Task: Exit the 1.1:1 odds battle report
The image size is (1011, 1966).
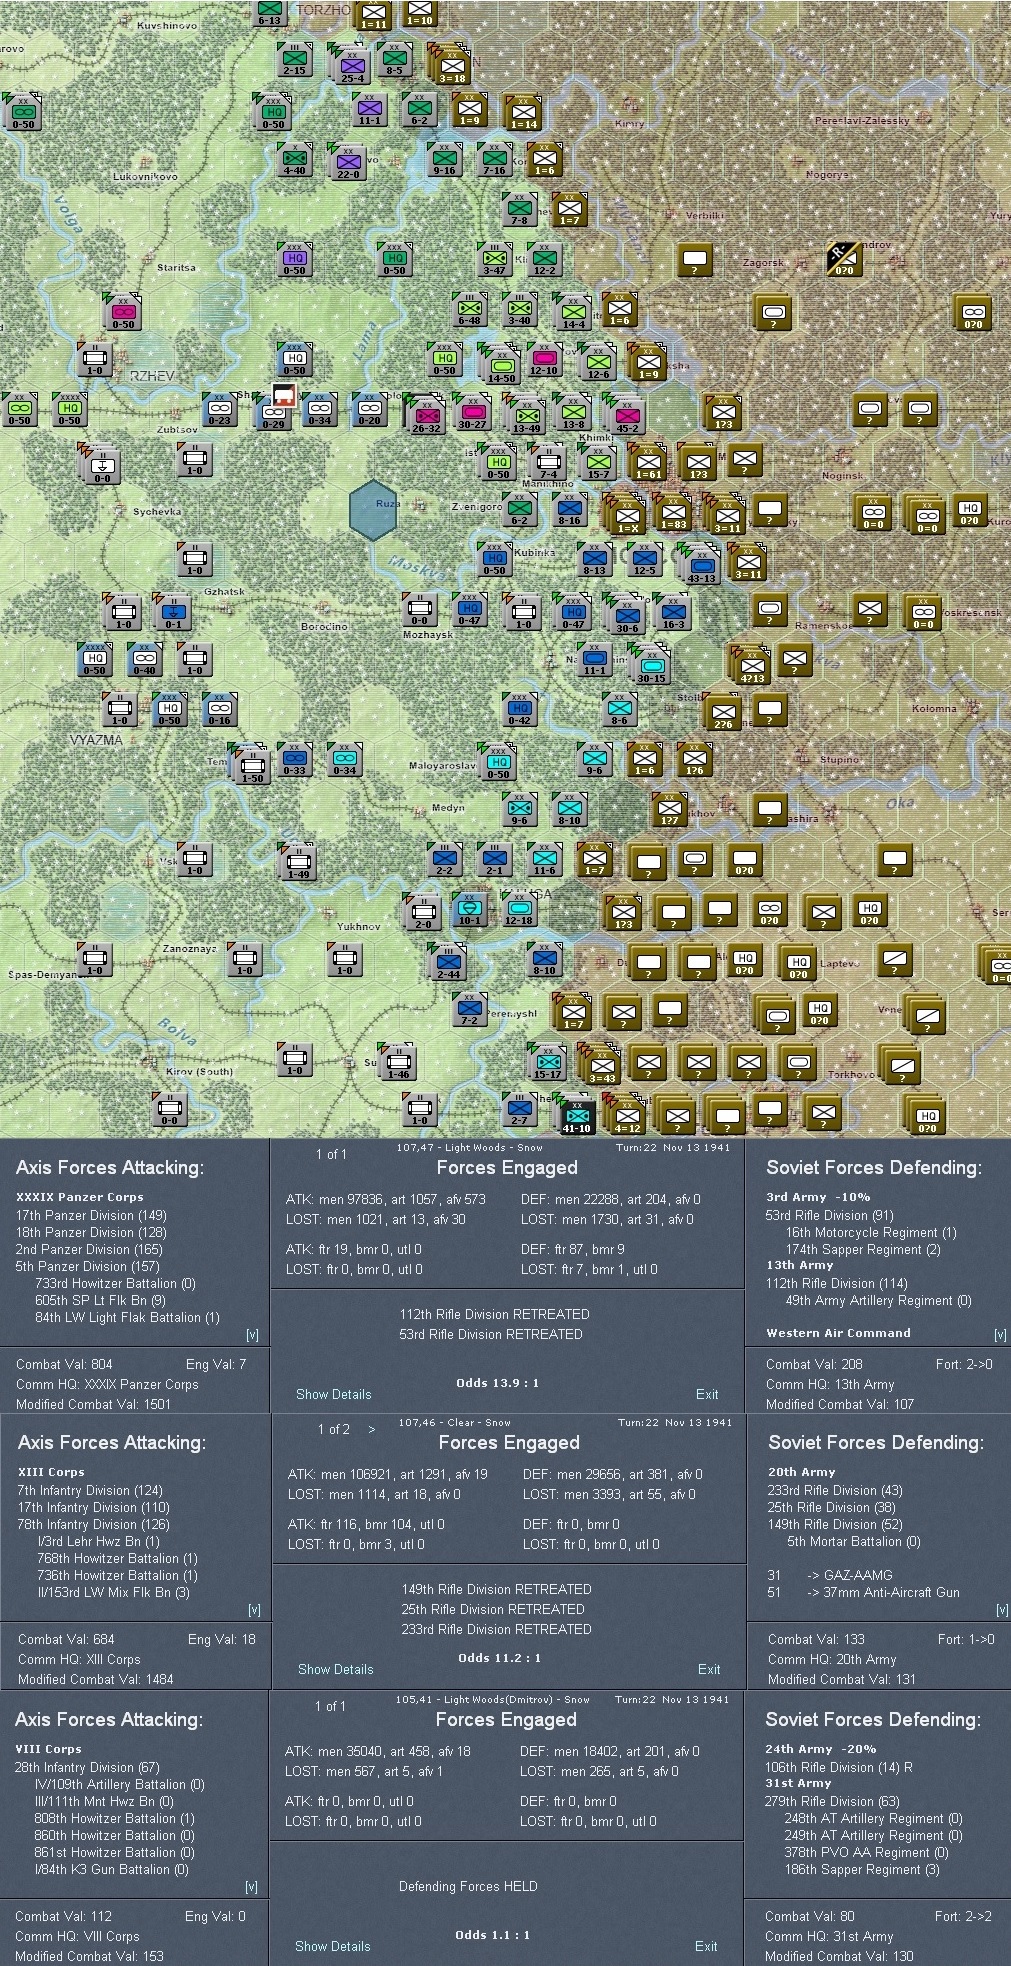Action: pos(706,1946)
